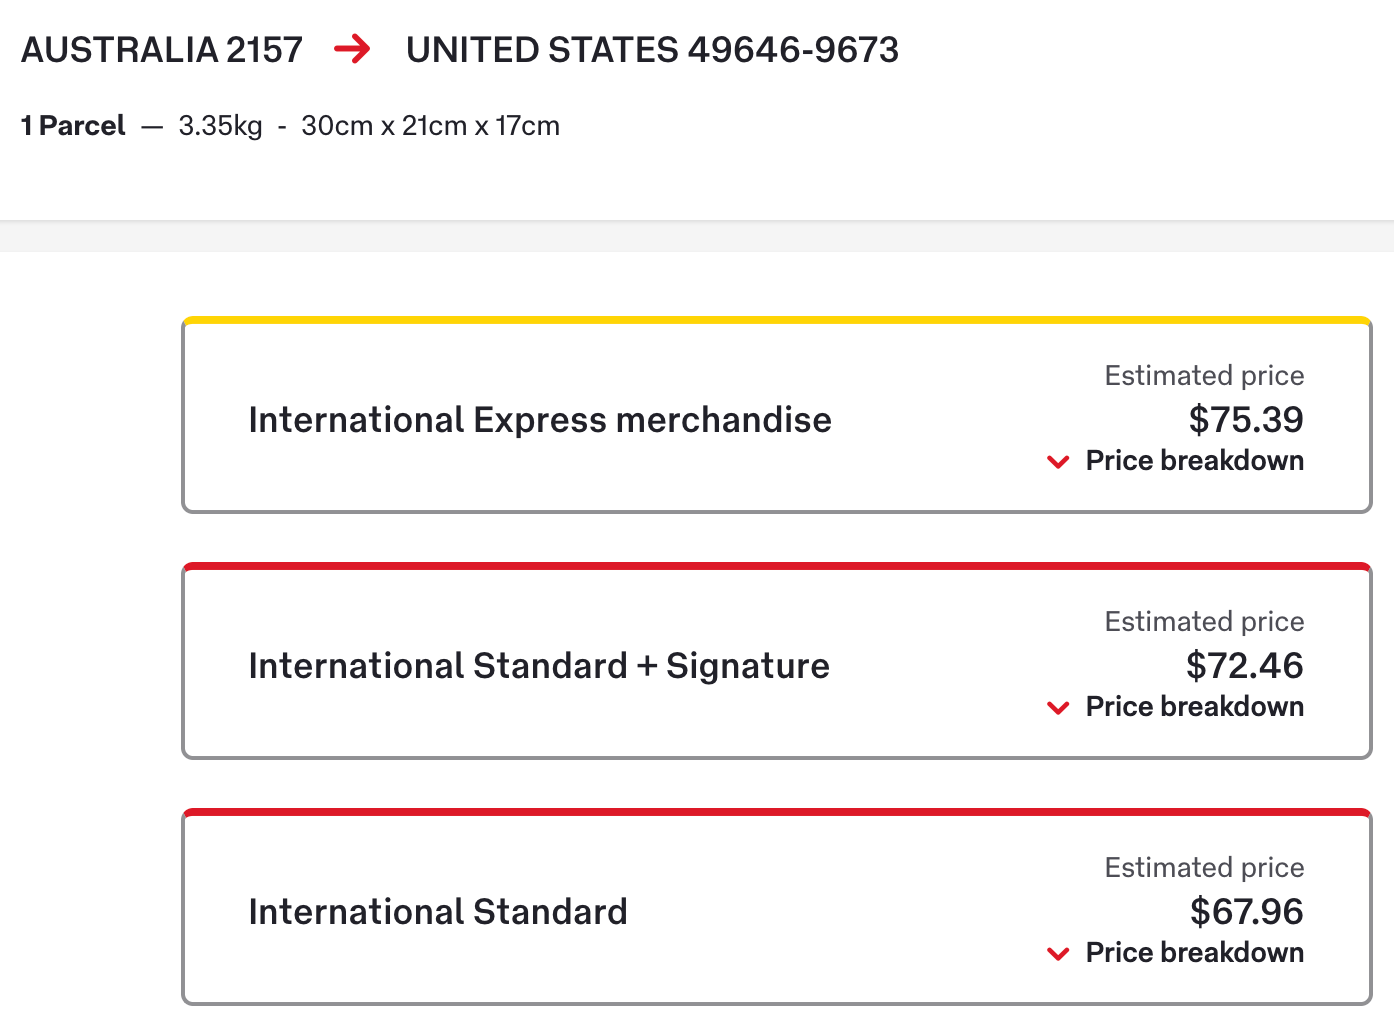Click the $75.39 estimated price

coord(1246,419)
